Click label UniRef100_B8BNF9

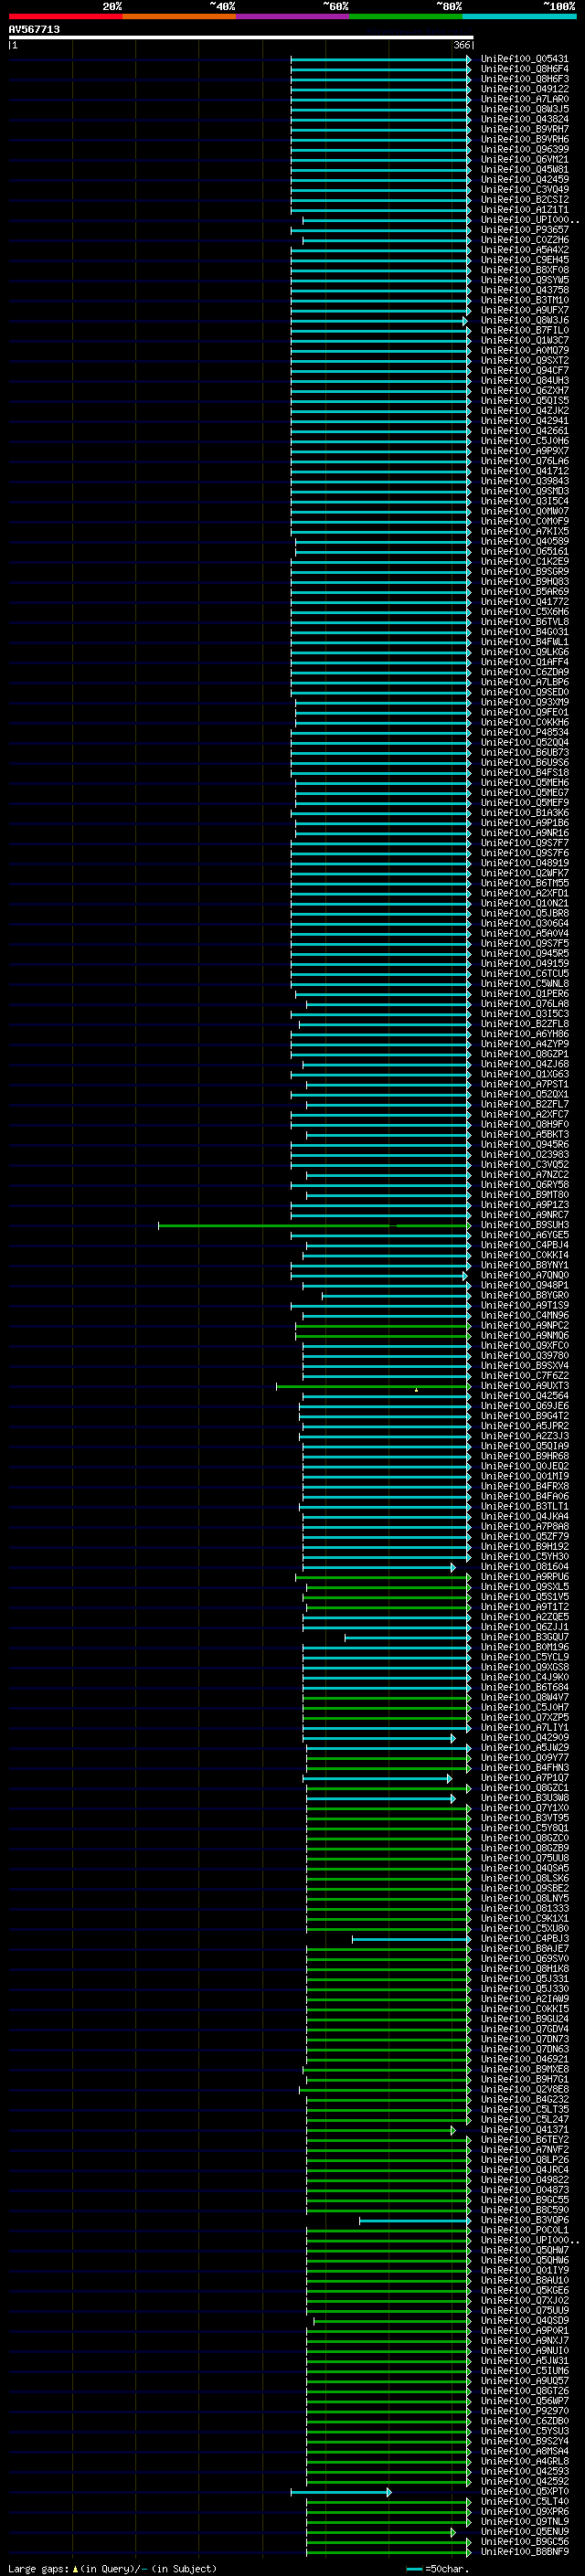pyautogui.click(x=525, y=2551)
